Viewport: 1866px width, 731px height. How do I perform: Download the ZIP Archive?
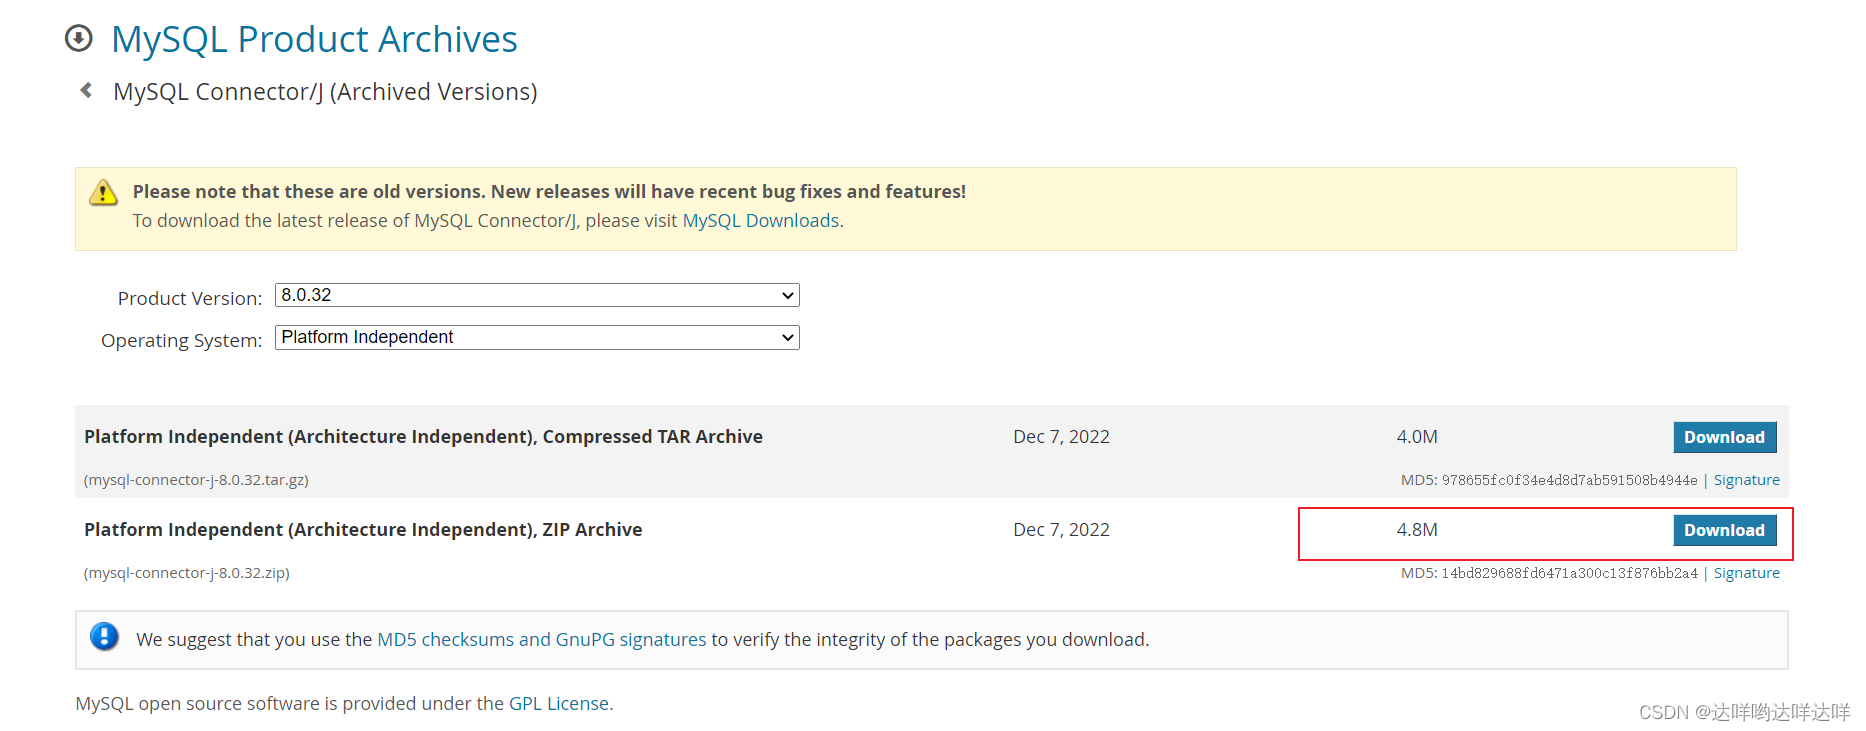[x=1725, y=530]
